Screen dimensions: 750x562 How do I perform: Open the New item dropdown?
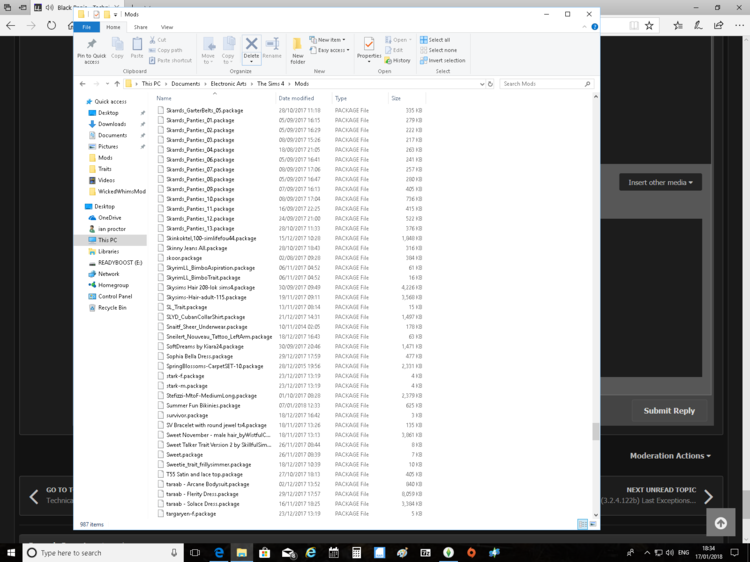tap(327, 40)
